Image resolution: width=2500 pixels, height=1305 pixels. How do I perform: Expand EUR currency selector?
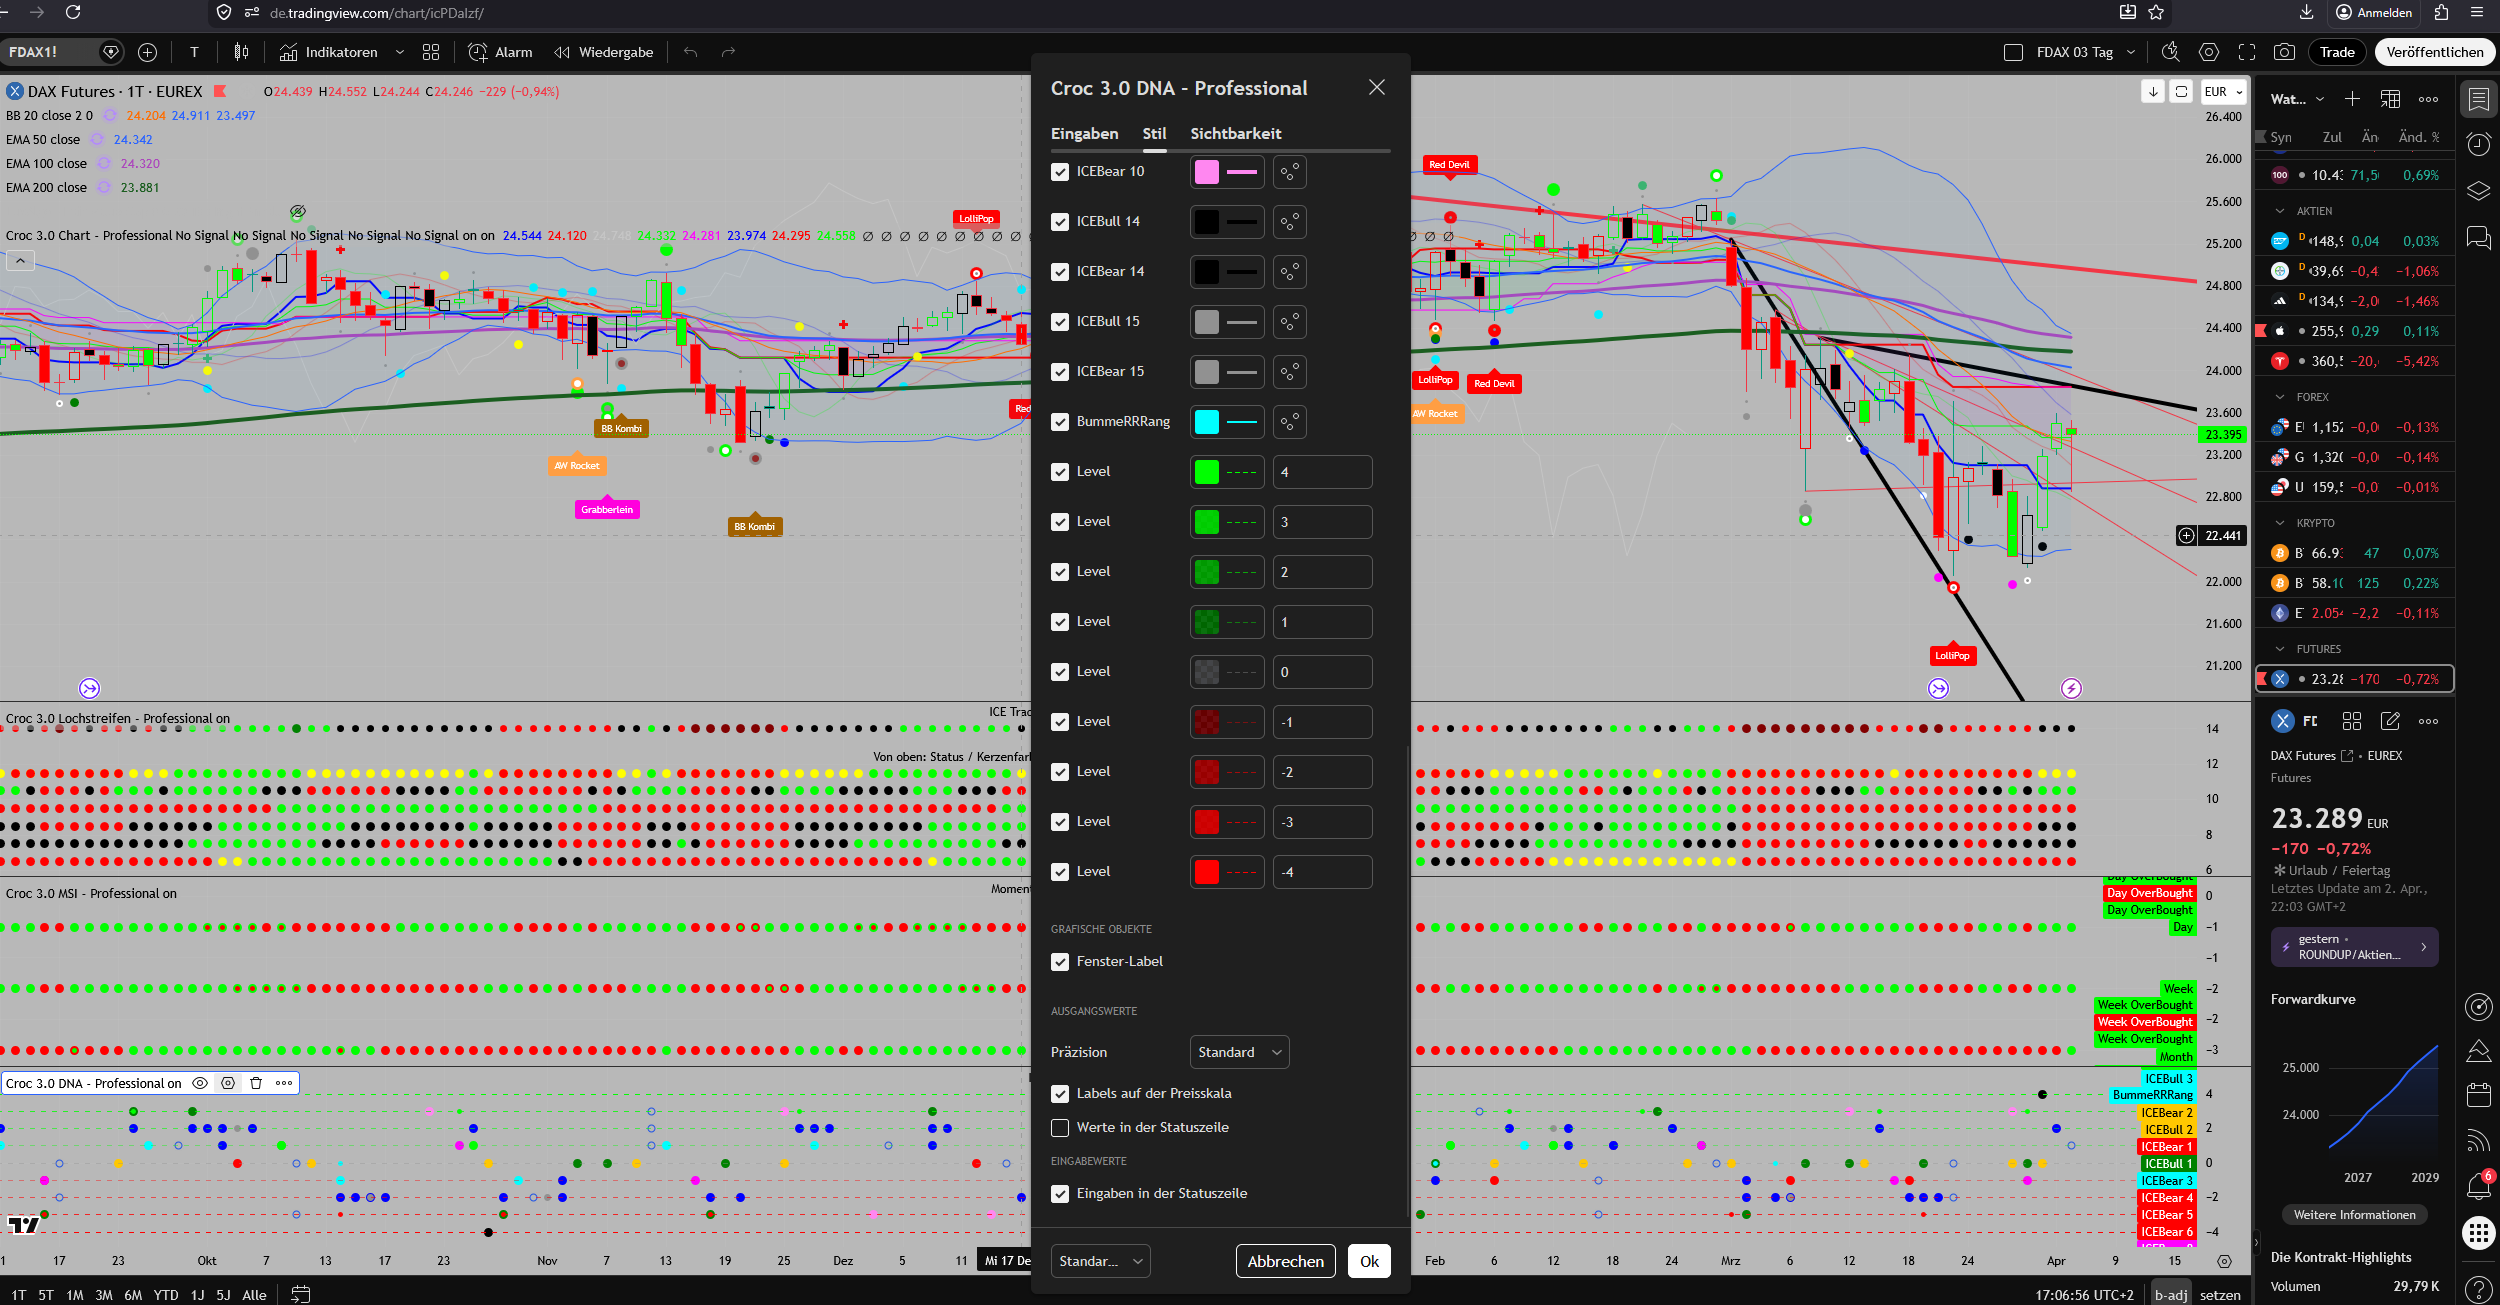2224,92
